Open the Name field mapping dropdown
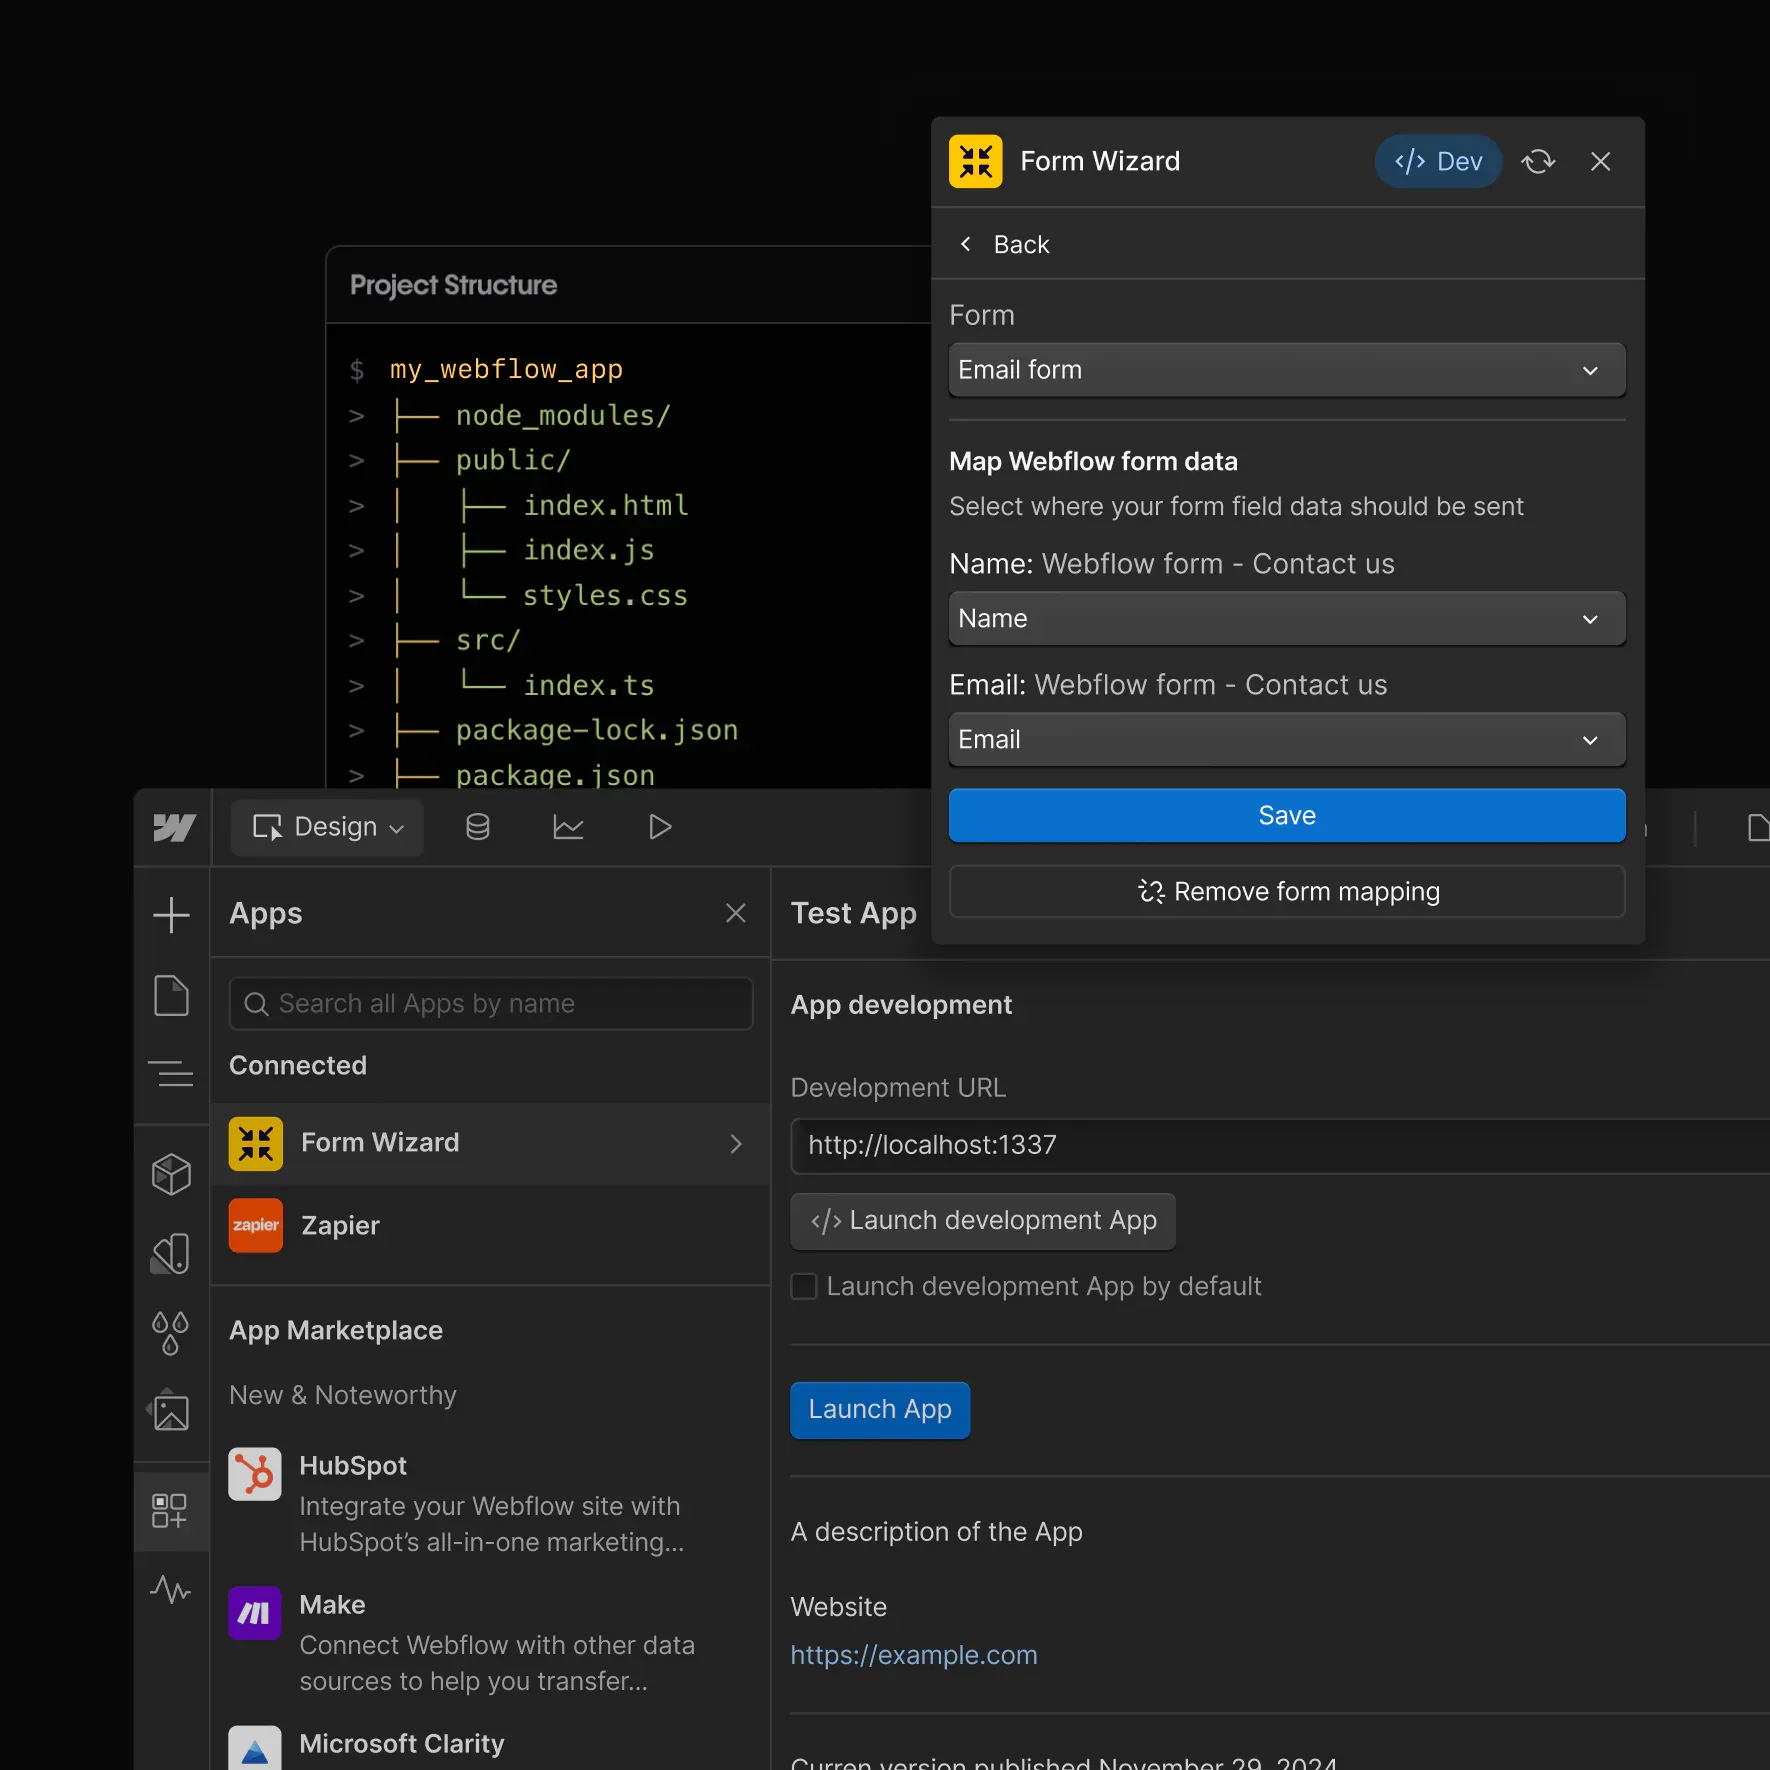This screenshot has height=1770, width=1770. click(x=1286, y=618)
